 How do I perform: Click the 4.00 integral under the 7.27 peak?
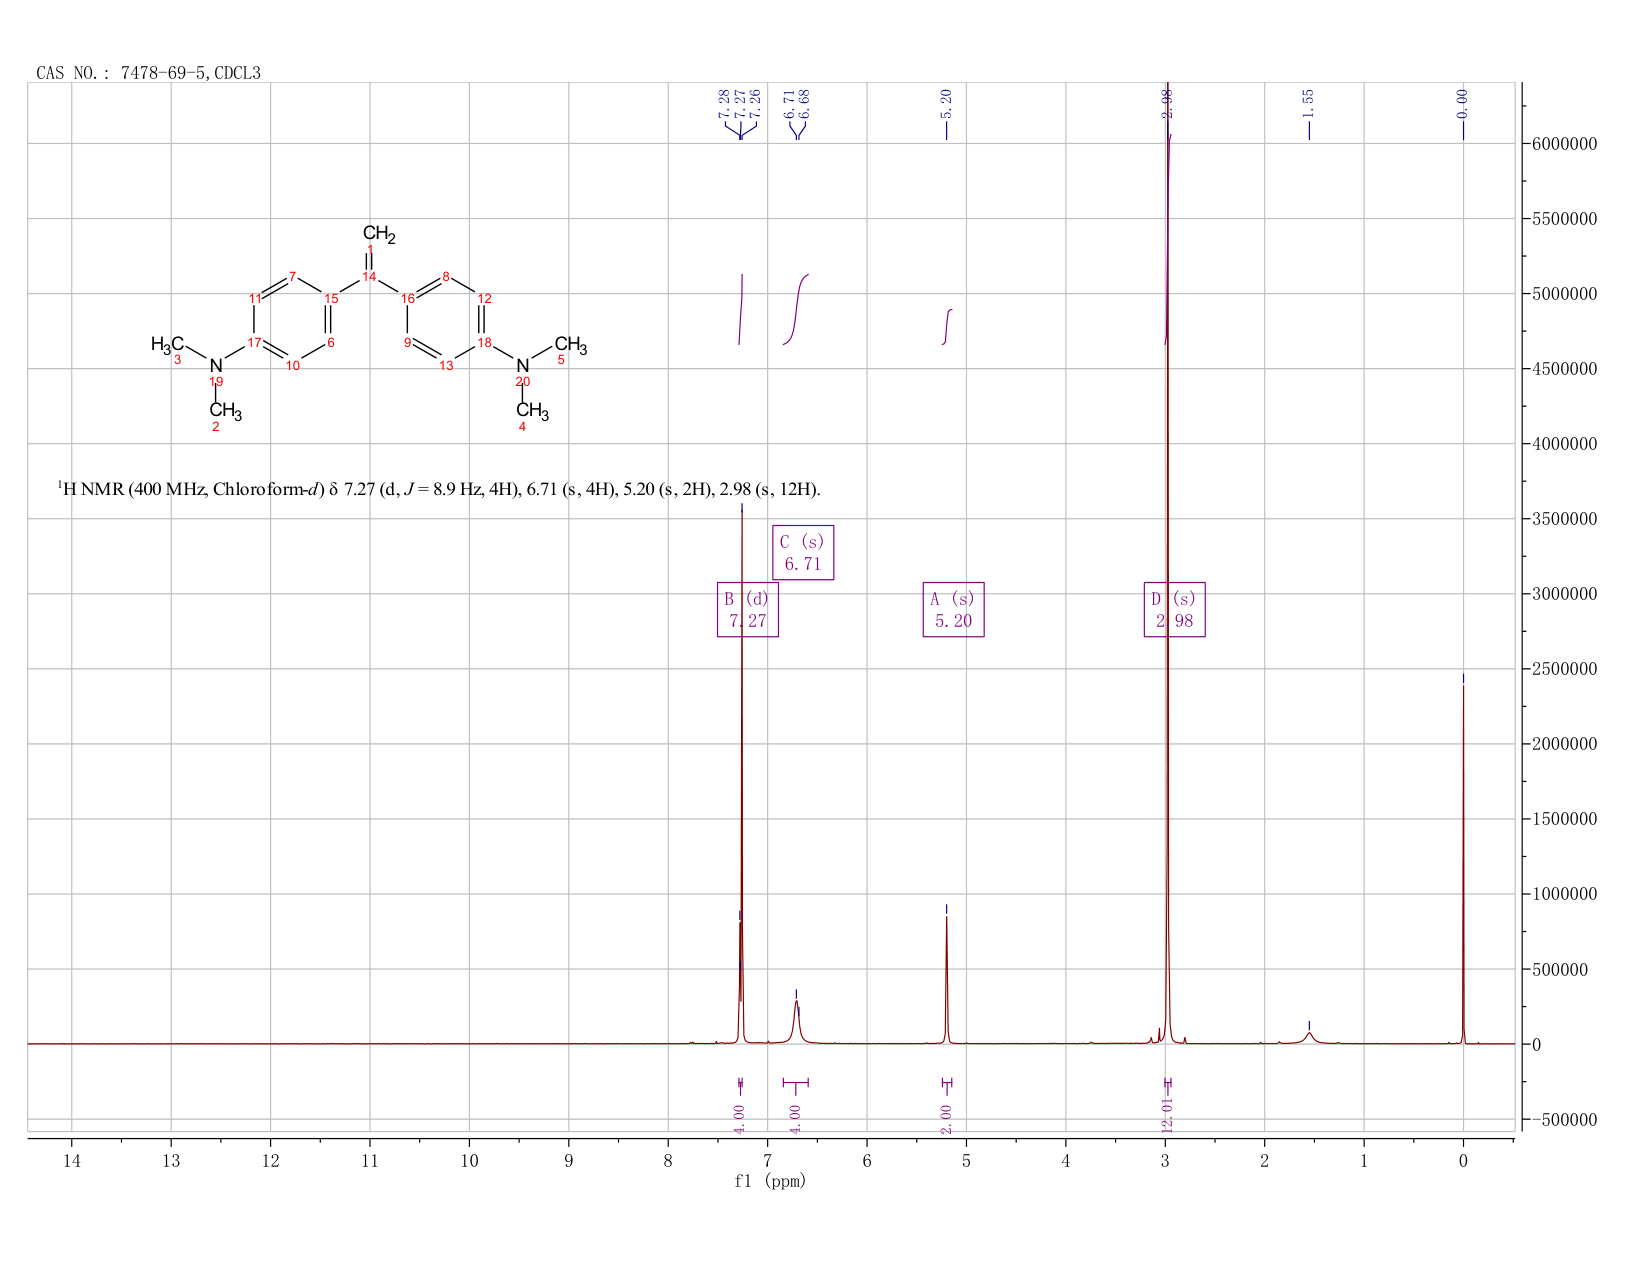click(740, 1118)
